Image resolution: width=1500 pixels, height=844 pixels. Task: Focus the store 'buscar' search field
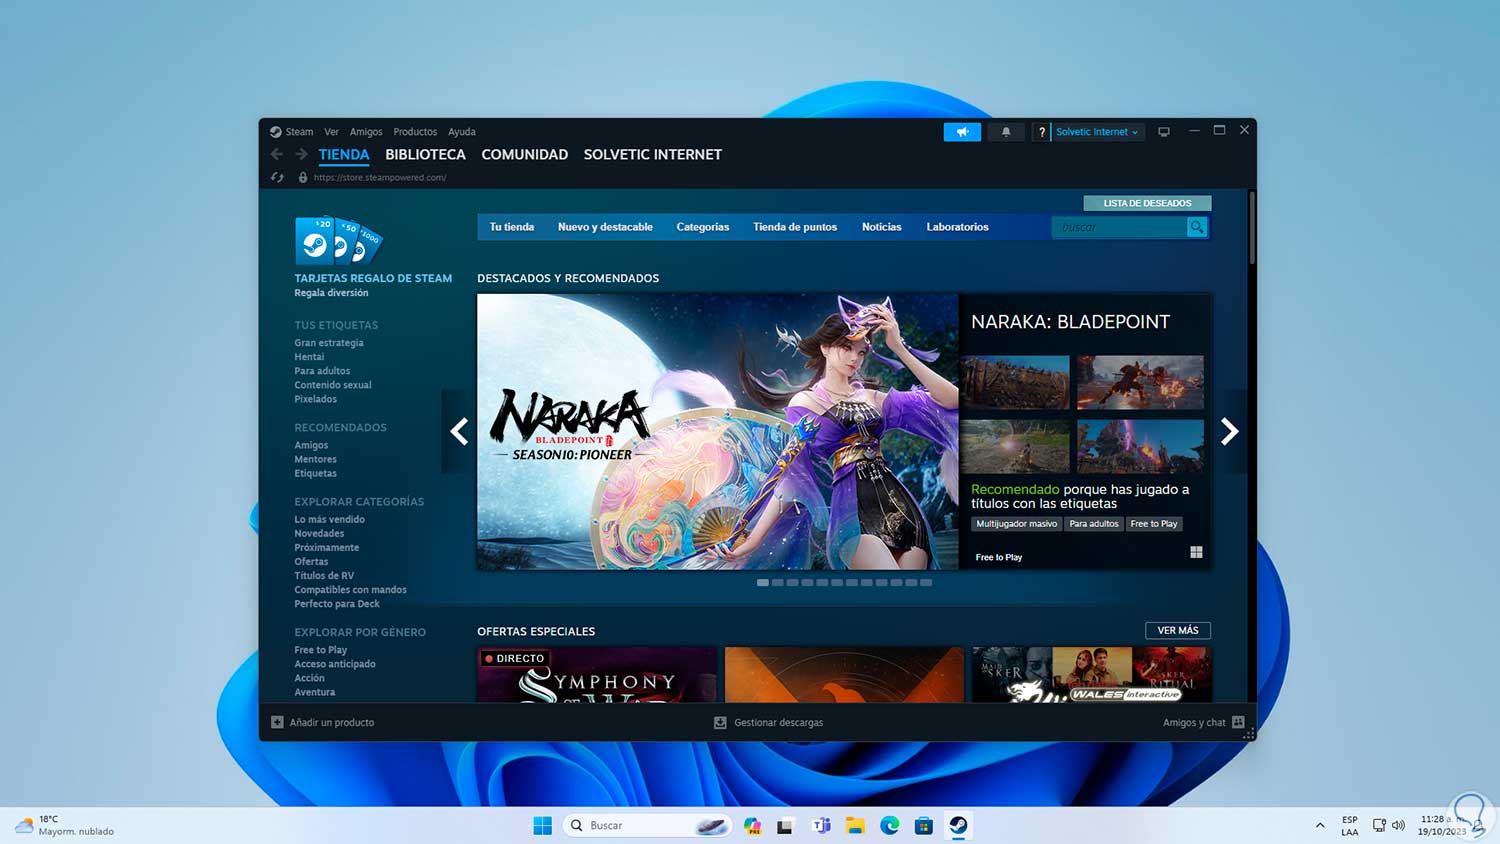click(1119, 227)
